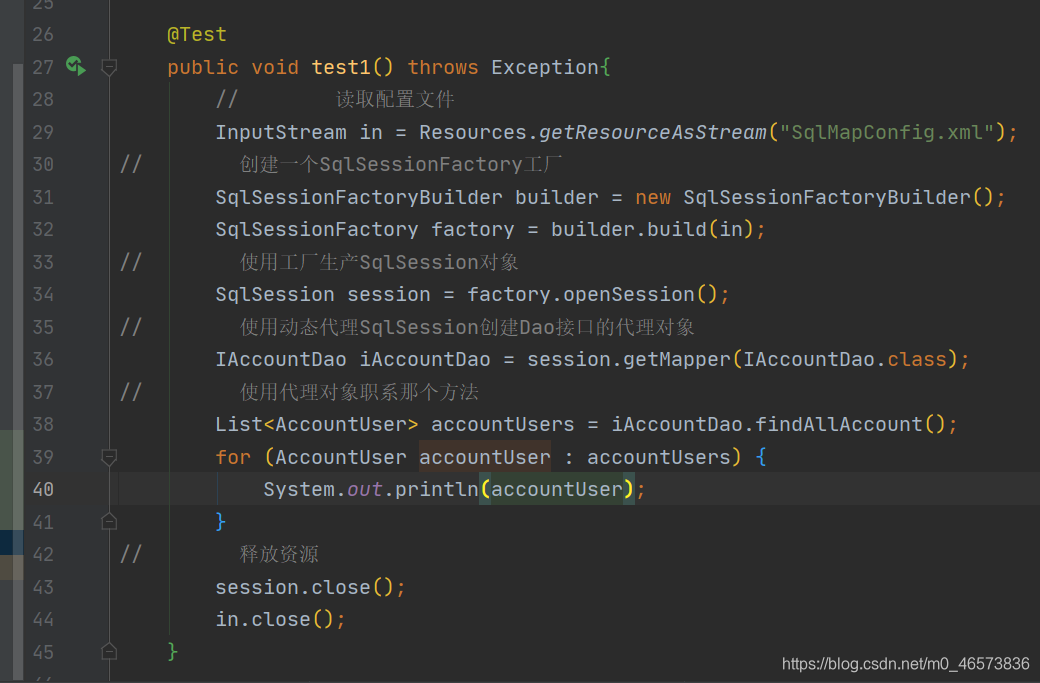Collapse the test1 method fold marker at line 27

click(109, 66)
